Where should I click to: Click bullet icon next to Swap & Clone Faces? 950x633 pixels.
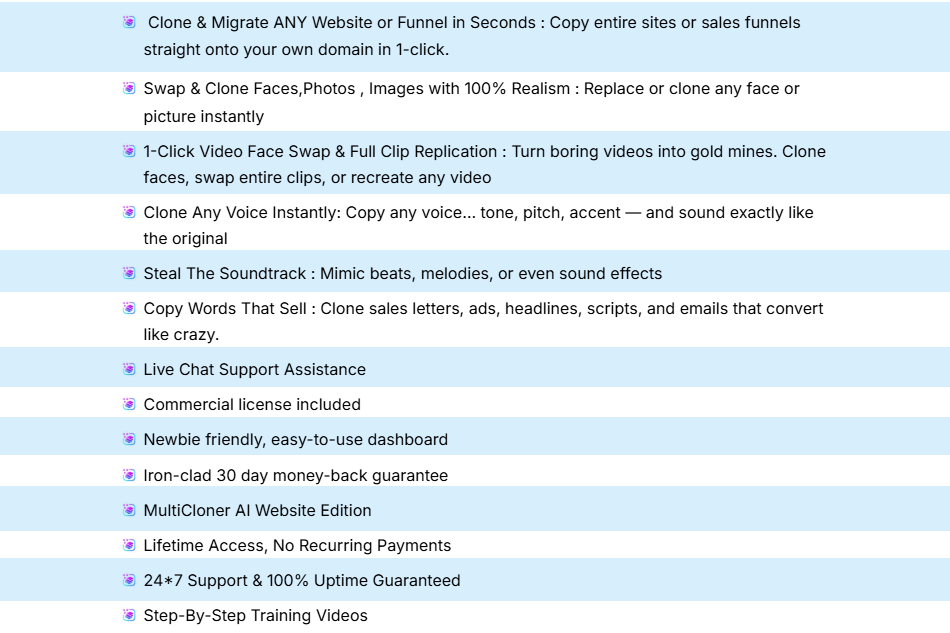[x=129, y=88]
